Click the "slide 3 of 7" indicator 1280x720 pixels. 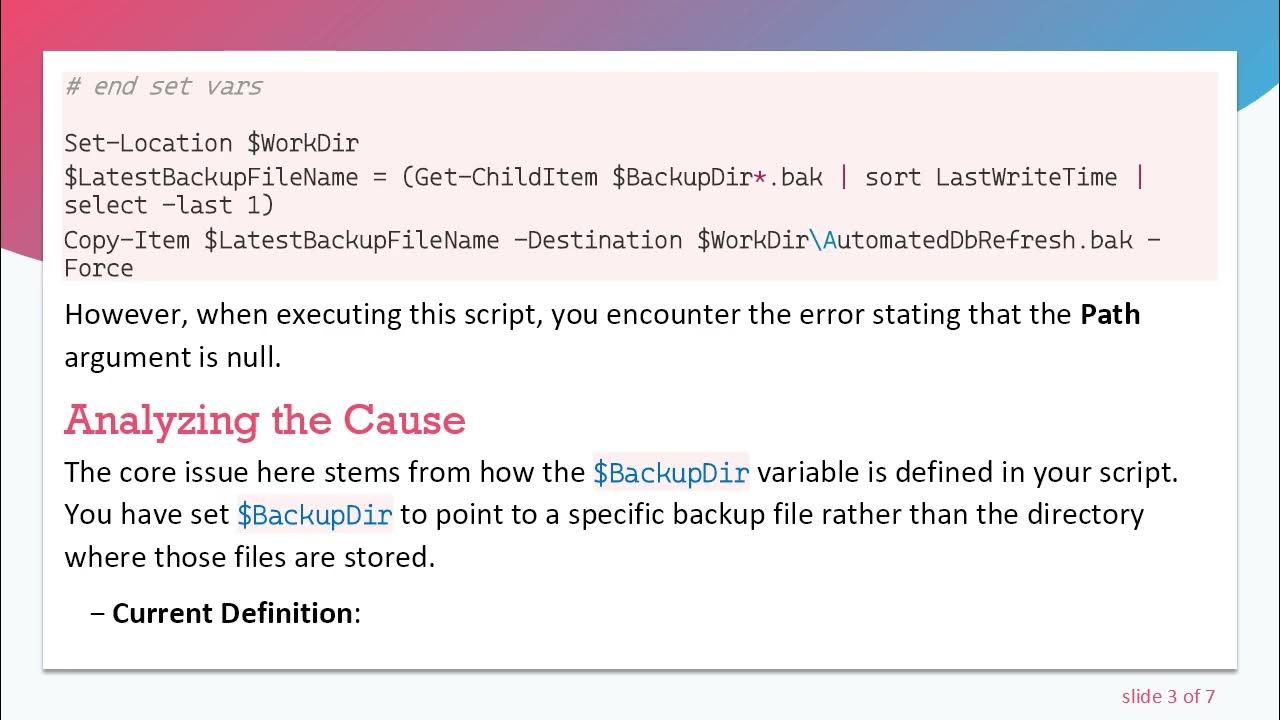pyautogui.click(x=1167, y=696)
